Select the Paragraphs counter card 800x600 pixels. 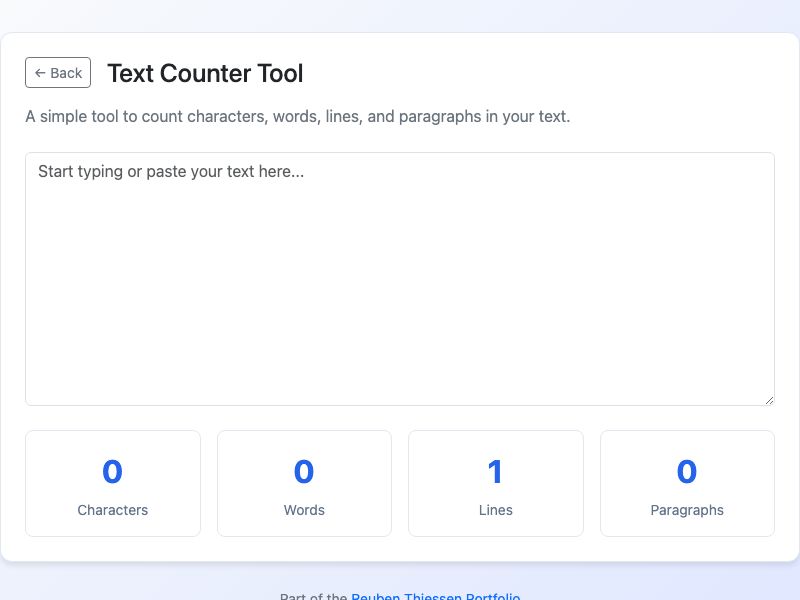click(687, 483)
